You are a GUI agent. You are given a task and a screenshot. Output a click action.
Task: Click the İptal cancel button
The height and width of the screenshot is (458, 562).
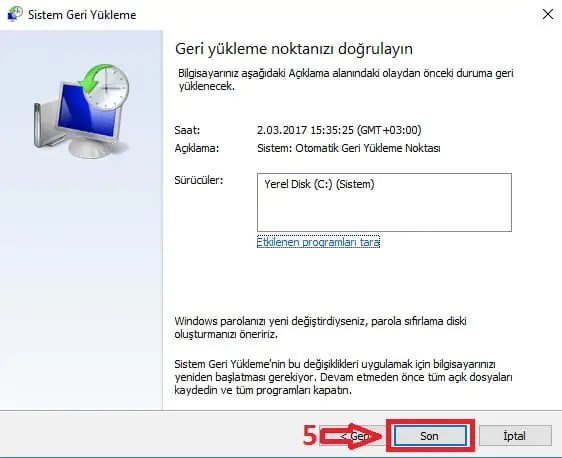click(x=515, y=436)
